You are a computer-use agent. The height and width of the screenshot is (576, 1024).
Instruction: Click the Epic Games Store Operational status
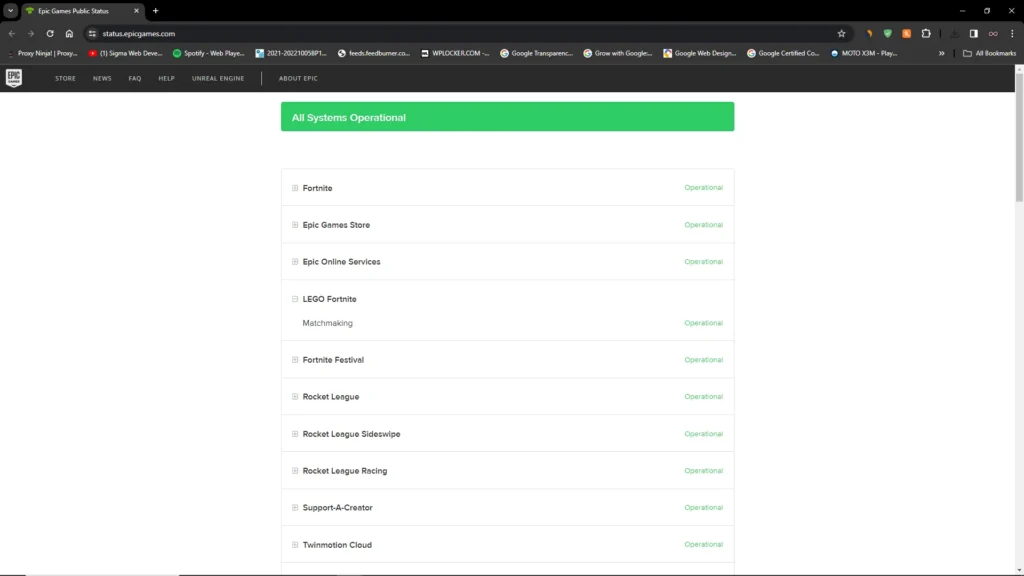[x=703, y=225]
